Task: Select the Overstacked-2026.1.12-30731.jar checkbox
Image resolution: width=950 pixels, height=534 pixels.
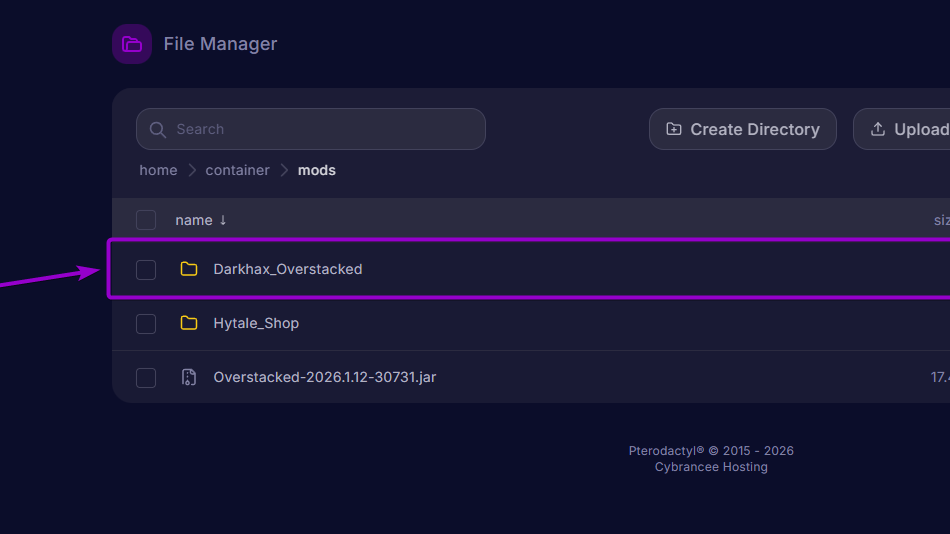Action: 146,378
